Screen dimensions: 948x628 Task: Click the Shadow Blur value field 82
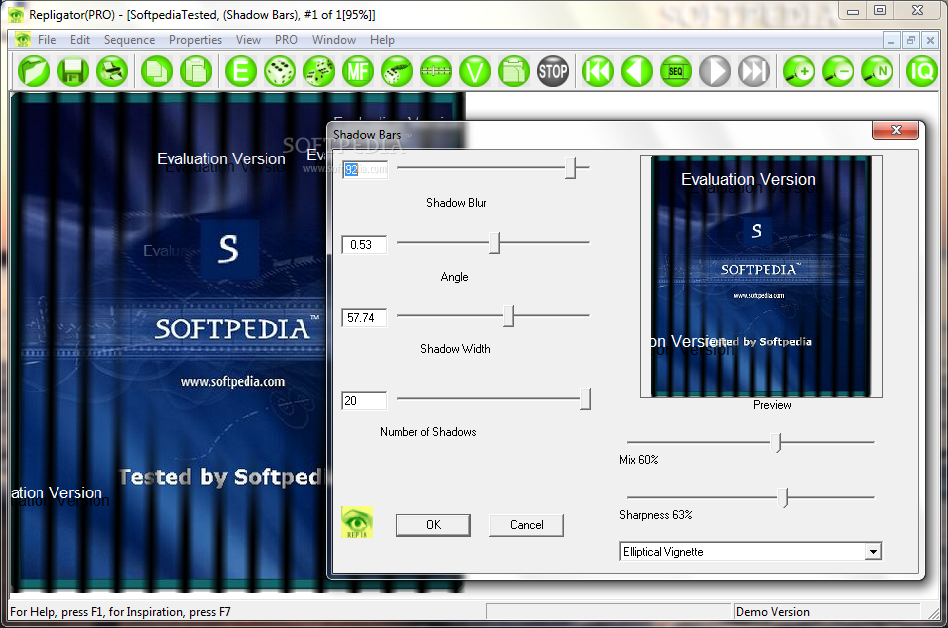pyautogui.click(x=364, y=170)
